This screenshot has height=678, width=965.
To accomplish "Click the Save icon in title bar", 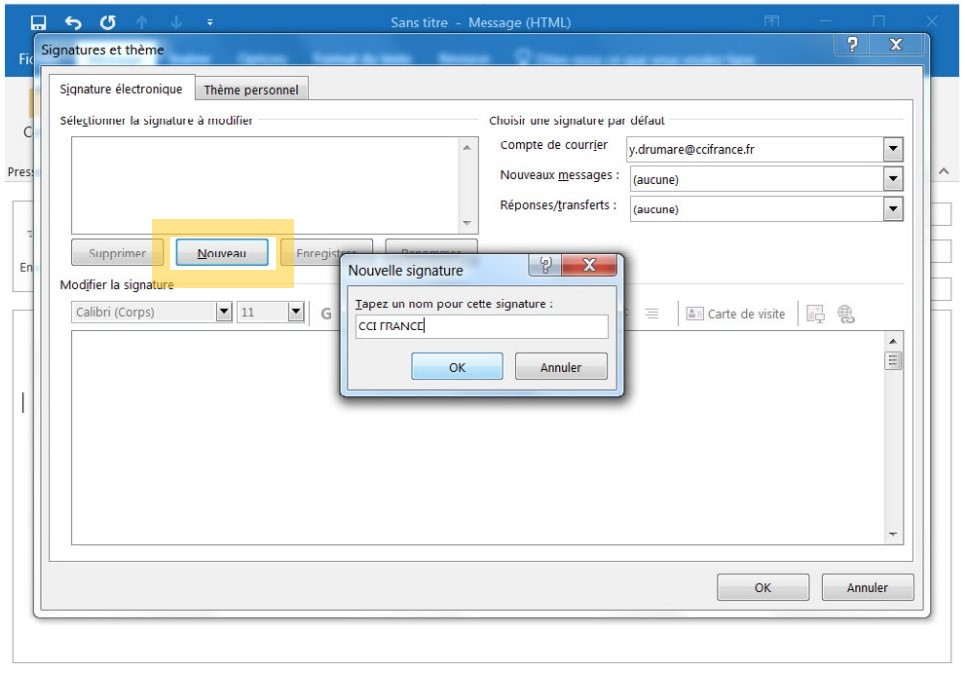I will 38,22.
